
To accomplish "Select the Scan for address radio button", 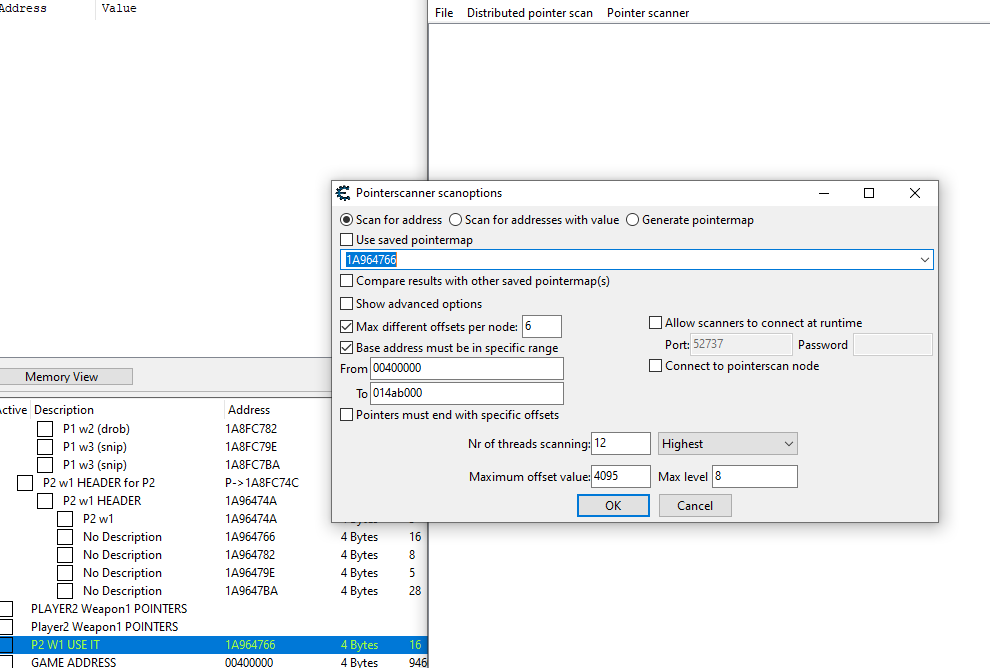I will 347,220.
